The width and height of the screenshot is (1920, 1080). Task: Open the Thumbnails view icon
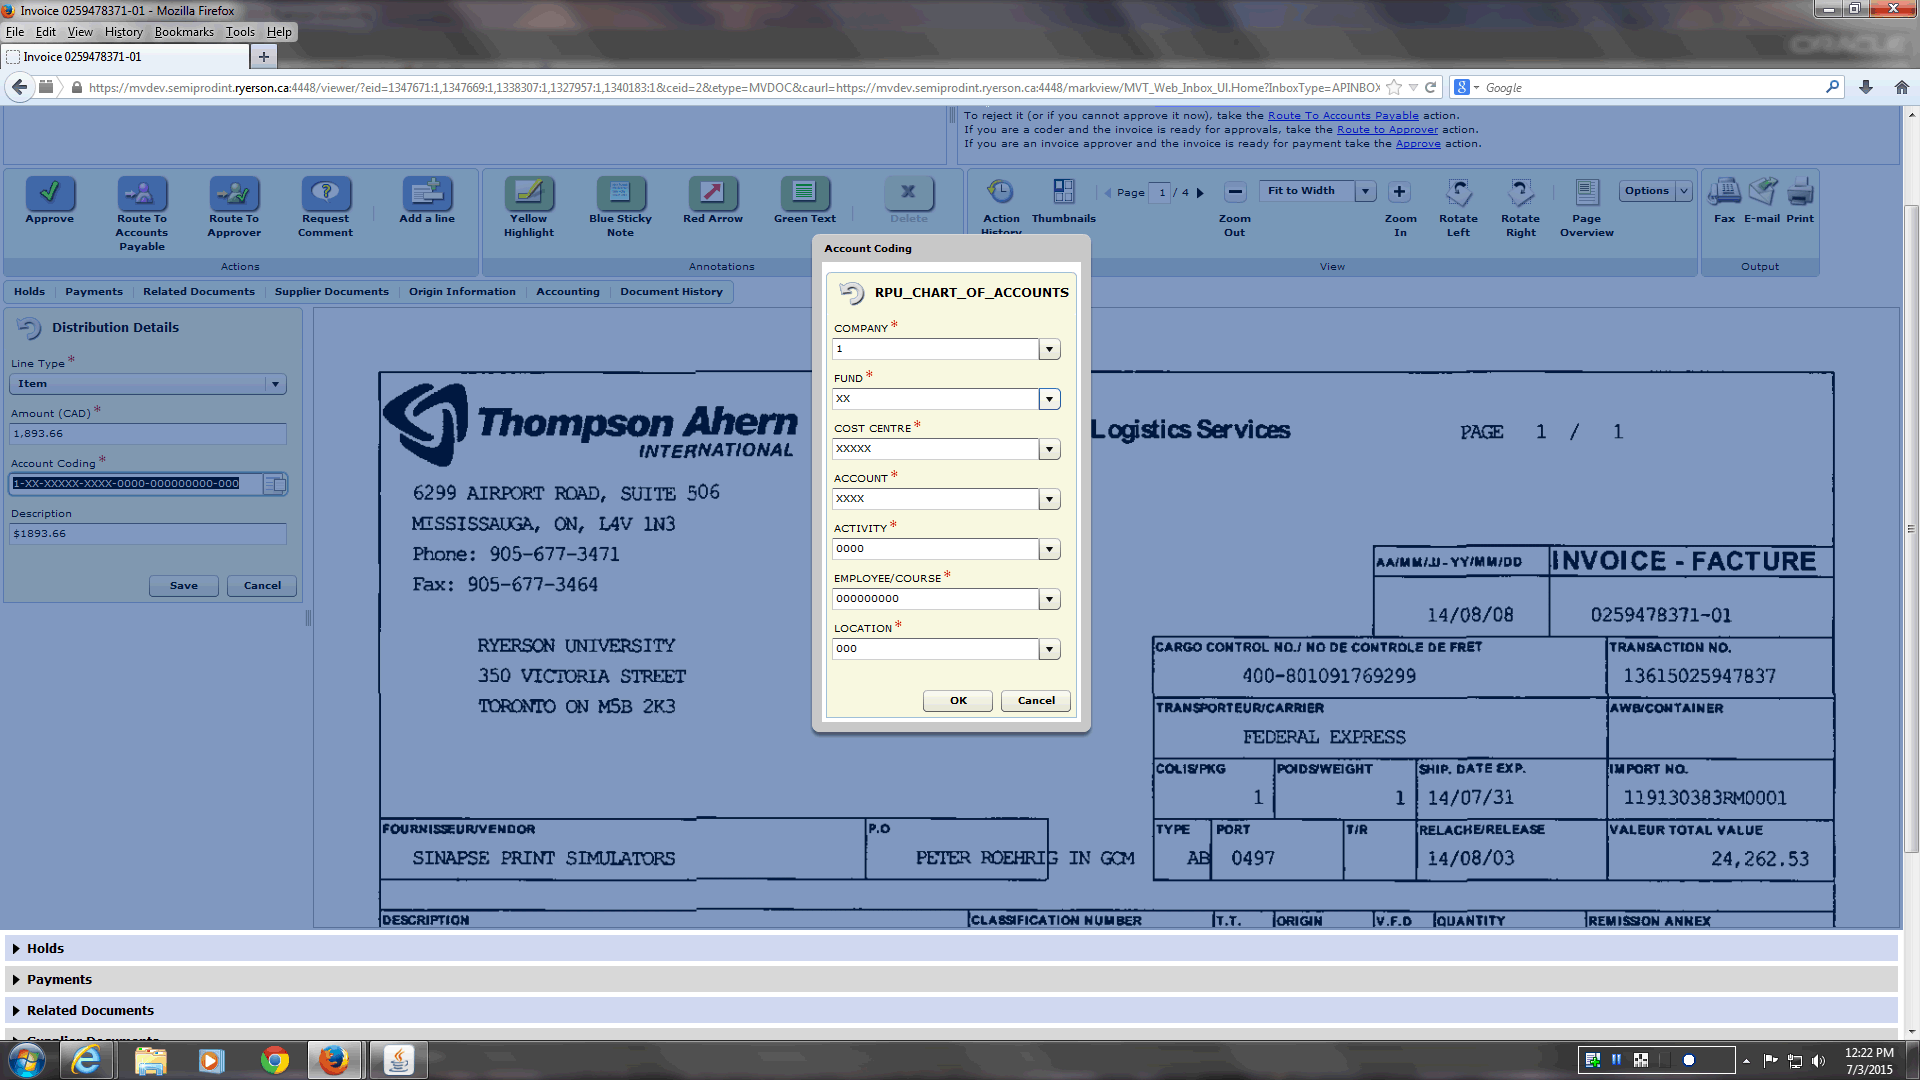1063,191
